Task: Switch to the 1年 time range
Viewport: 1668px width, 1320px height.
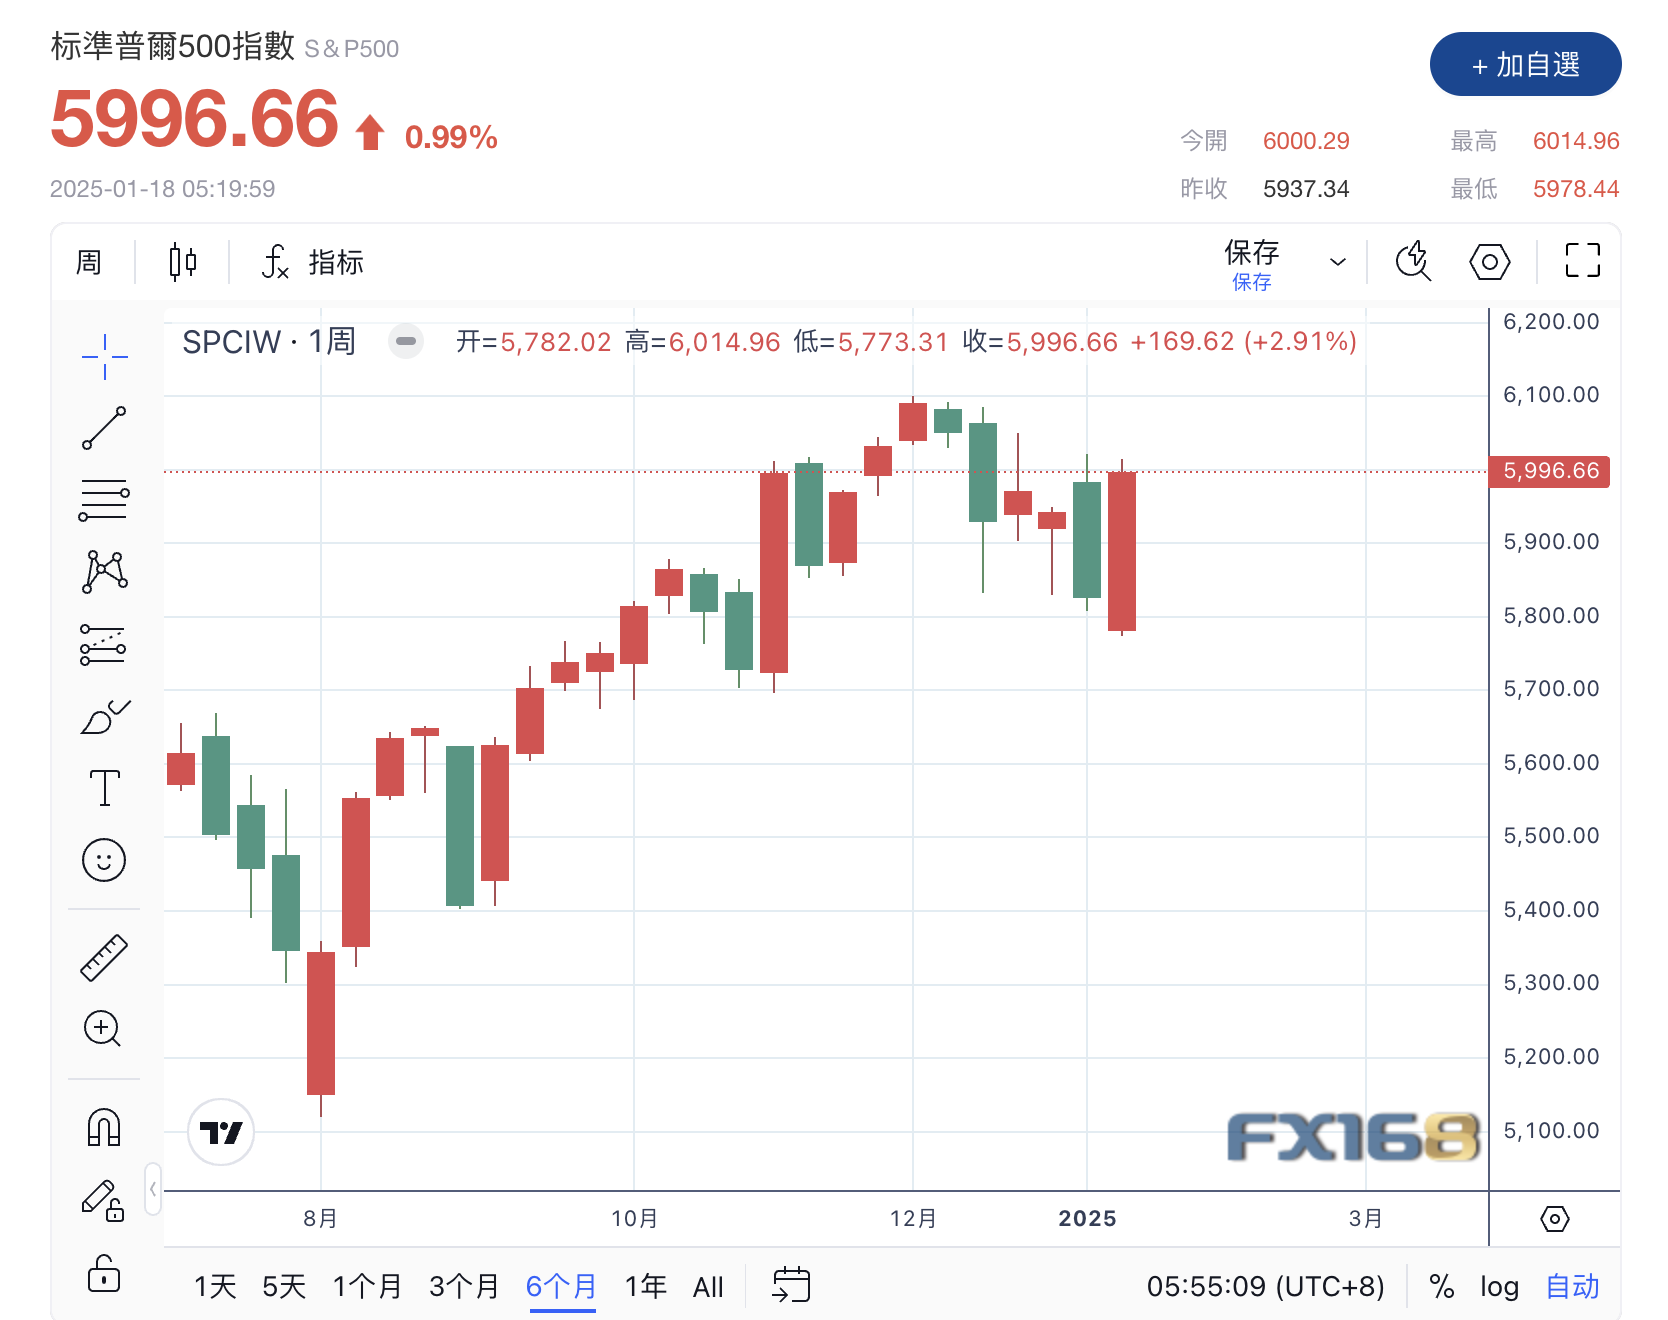Action: click(x=645, y=1286)
